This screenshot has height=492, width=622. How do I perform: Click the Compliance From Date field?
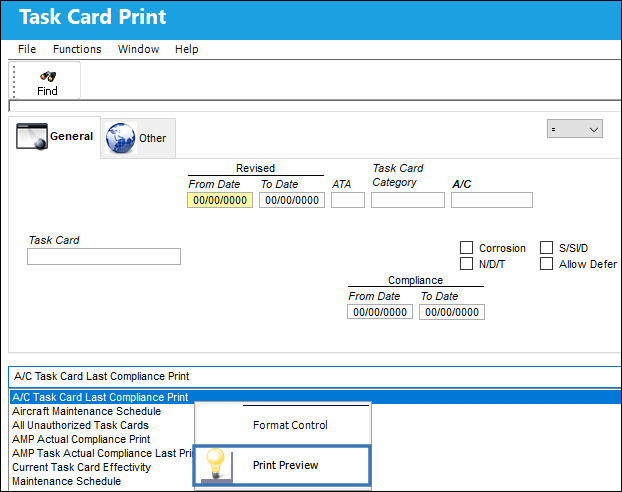coord(380,312)
